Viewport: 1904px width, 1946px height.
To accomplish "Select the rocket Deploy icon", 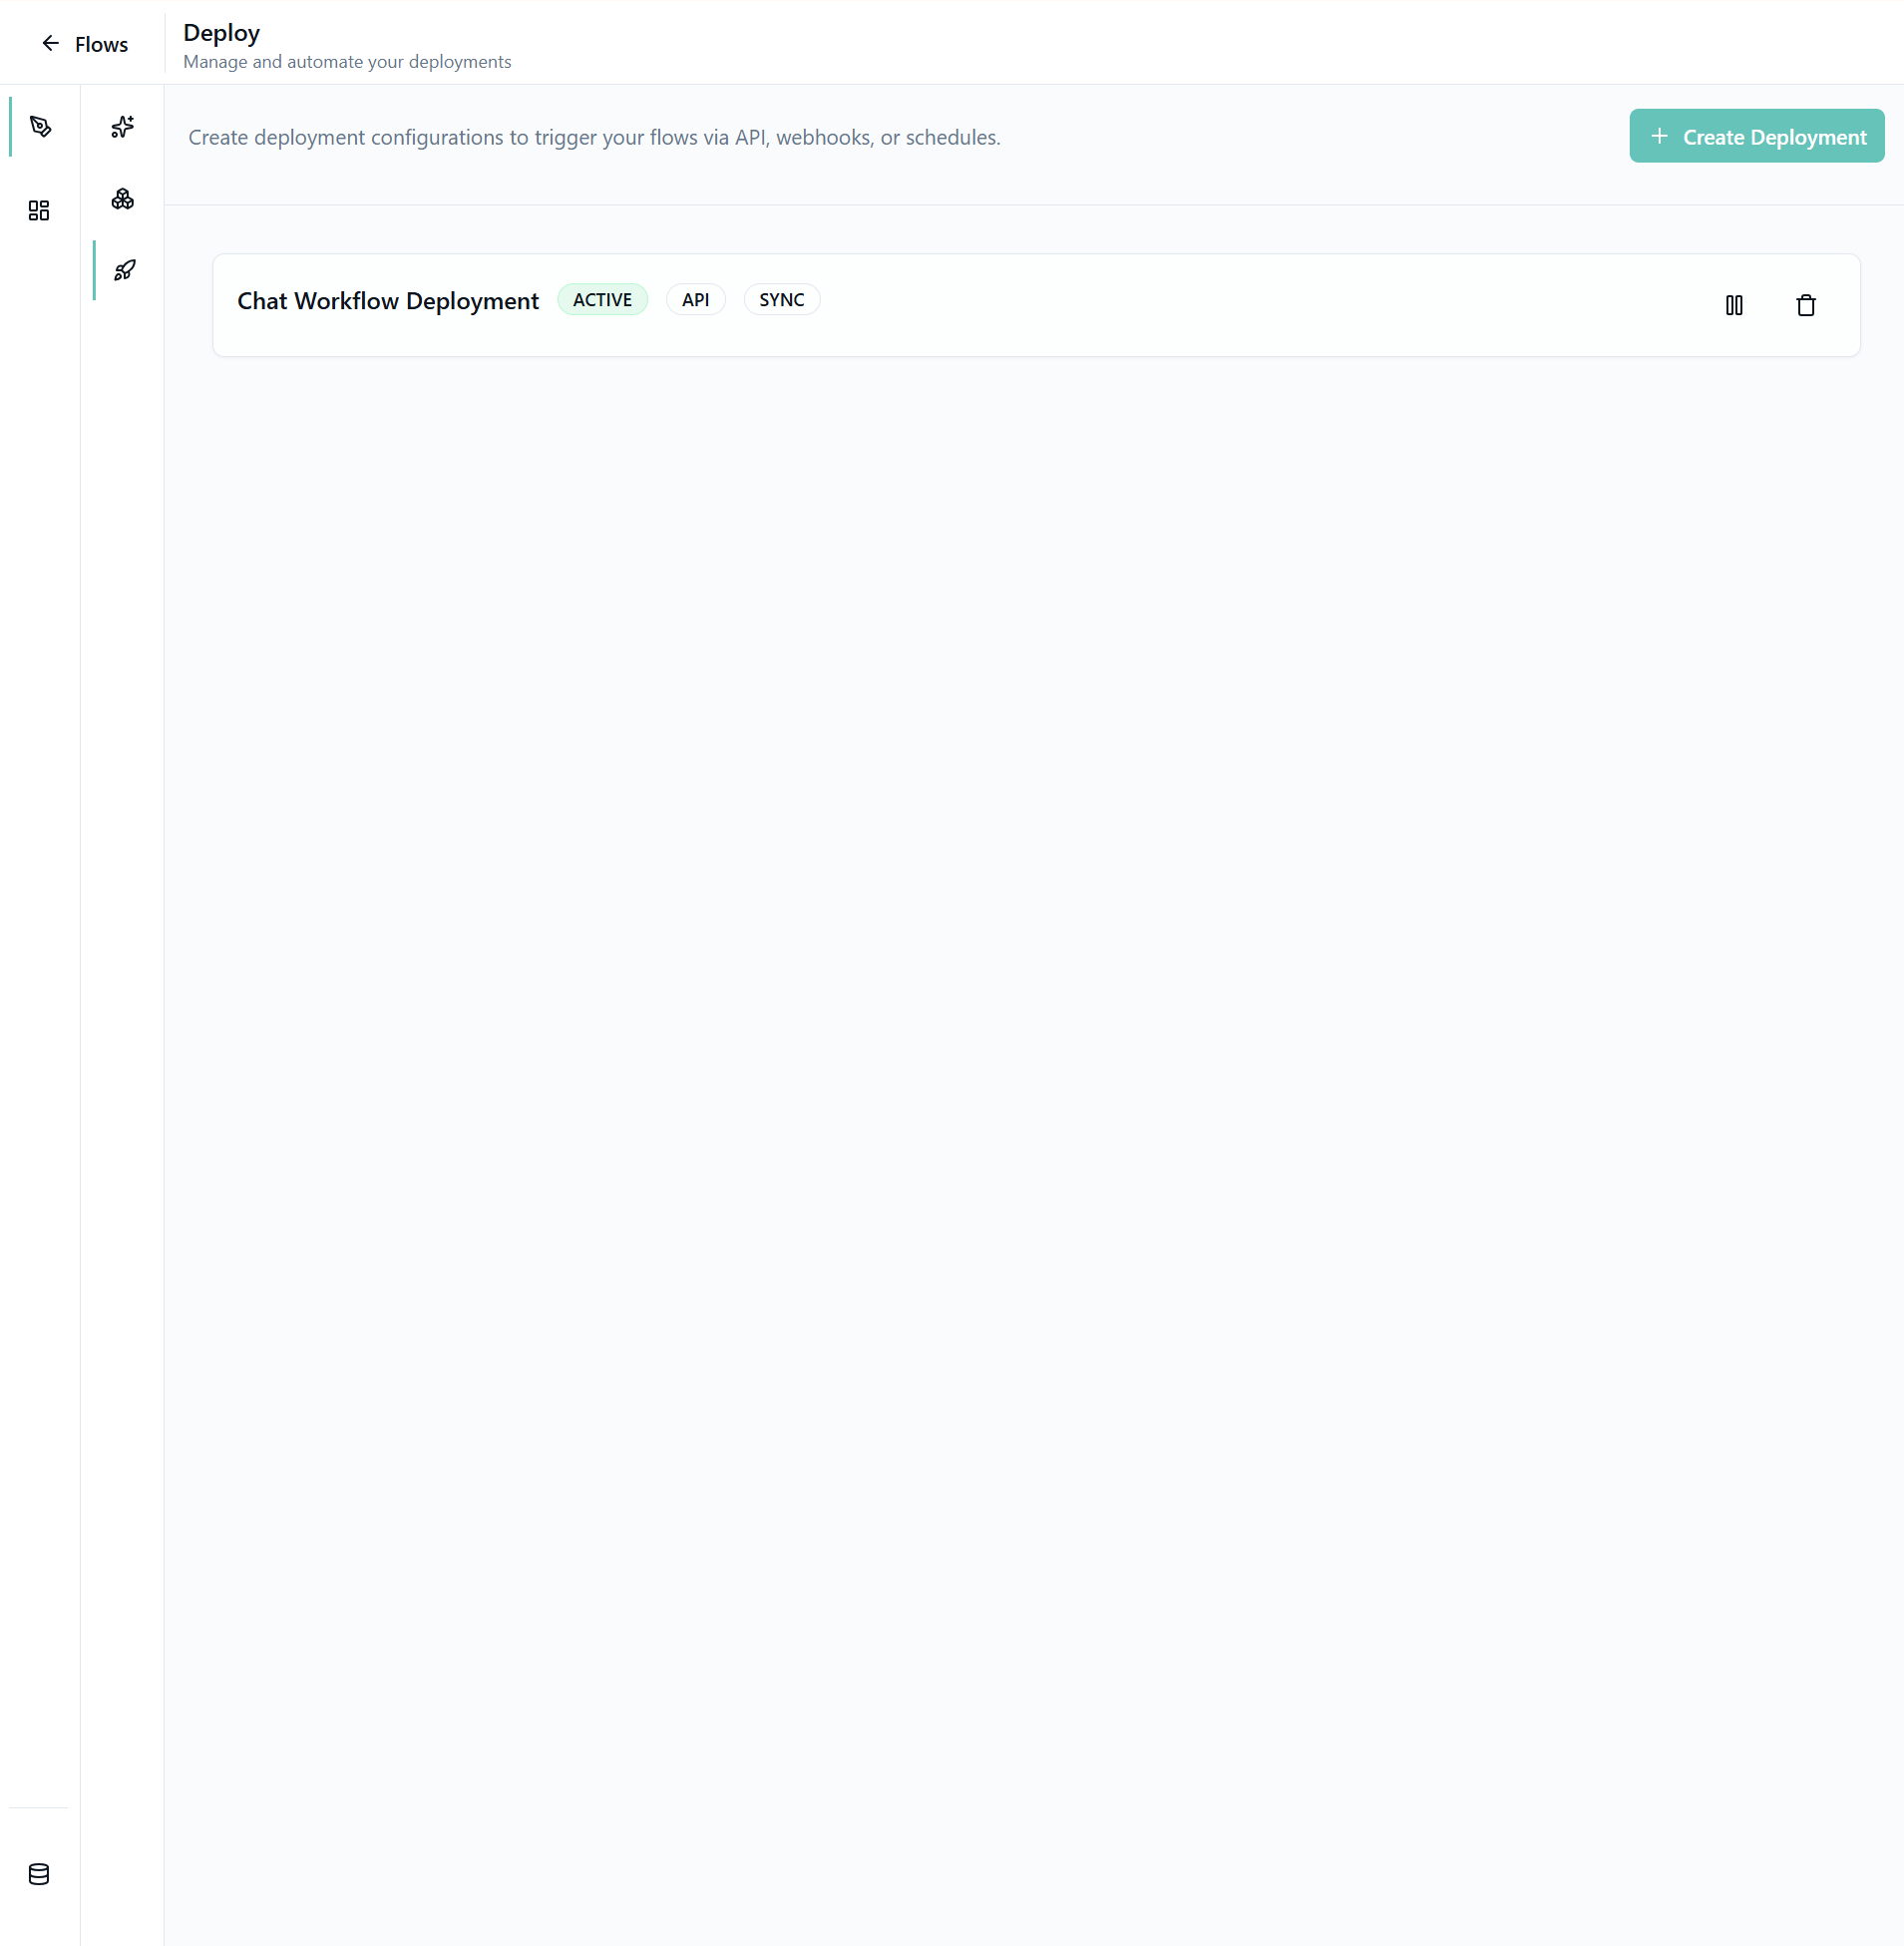I will click(124, 270).
